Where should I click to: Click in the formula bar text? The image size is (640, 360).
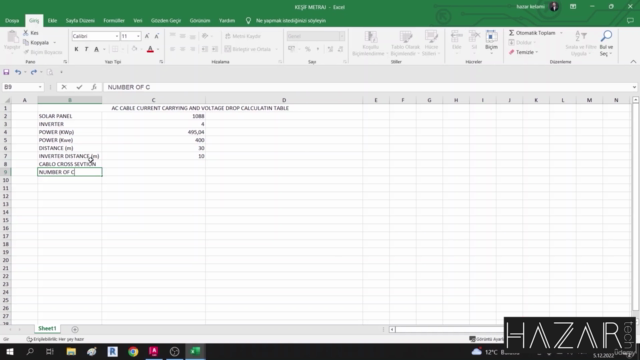tap(129, 87)
